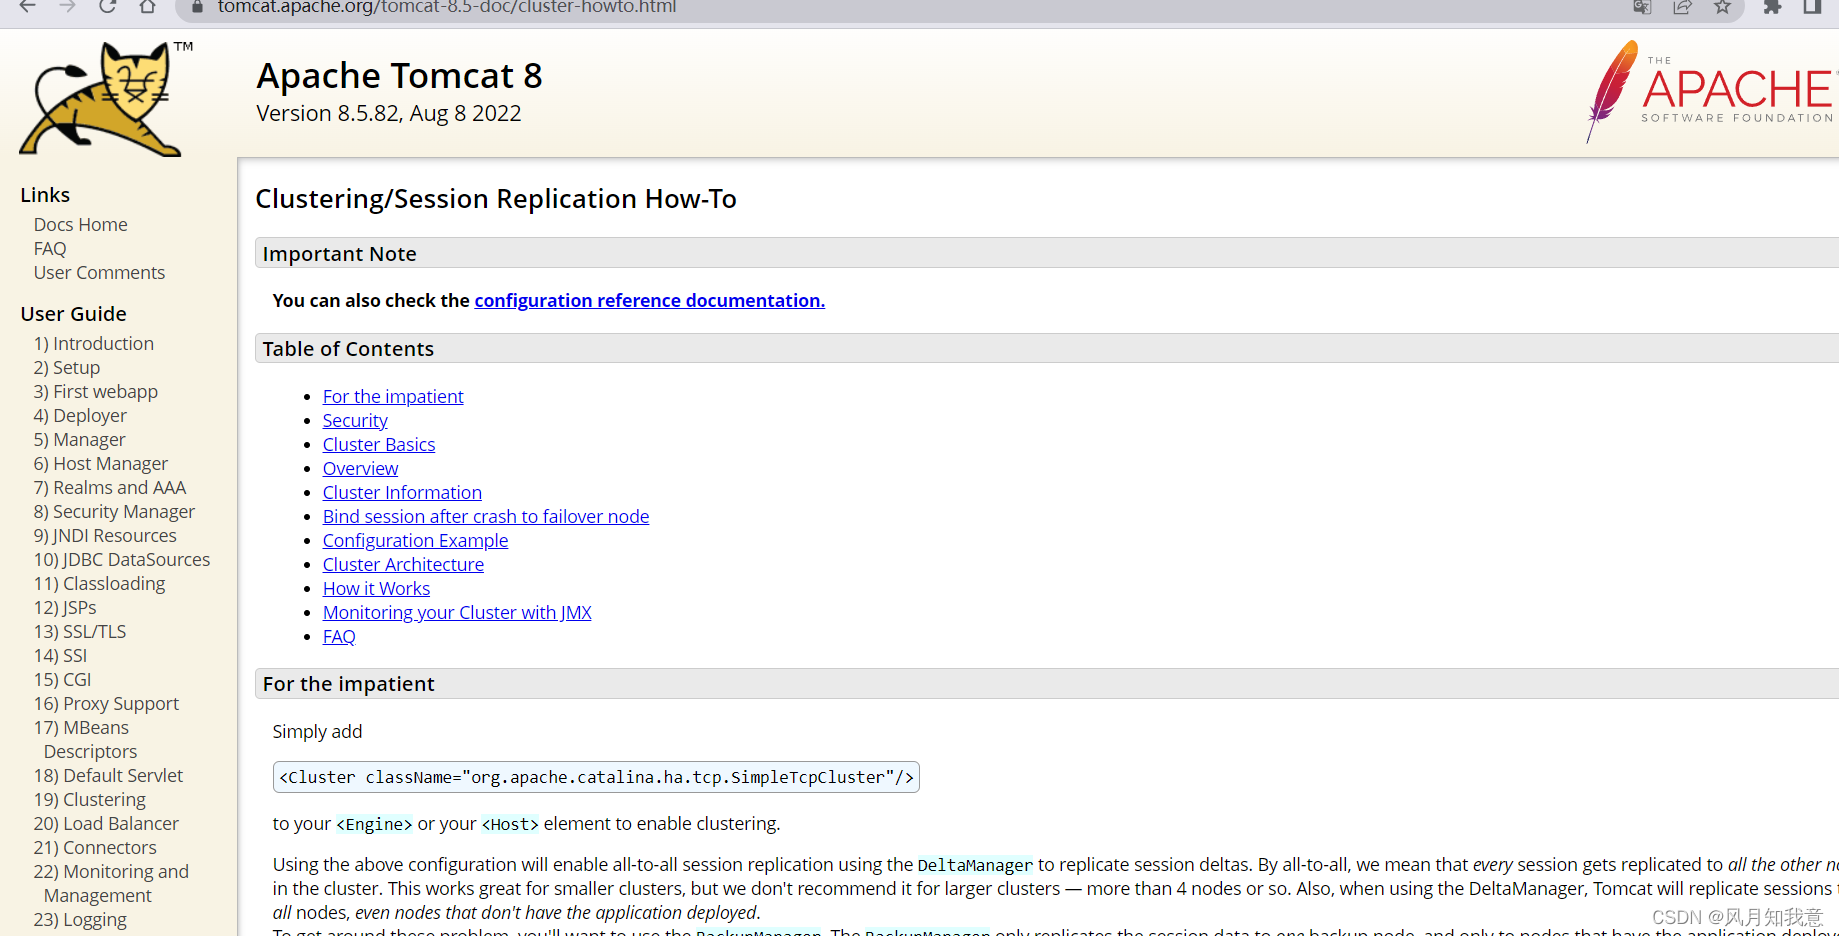Image resolution: width=1839 pixels, height=936 pixels.
Task: Click the Version 8.5.82, Aug 8 2022 text
Action: point(389,114)
